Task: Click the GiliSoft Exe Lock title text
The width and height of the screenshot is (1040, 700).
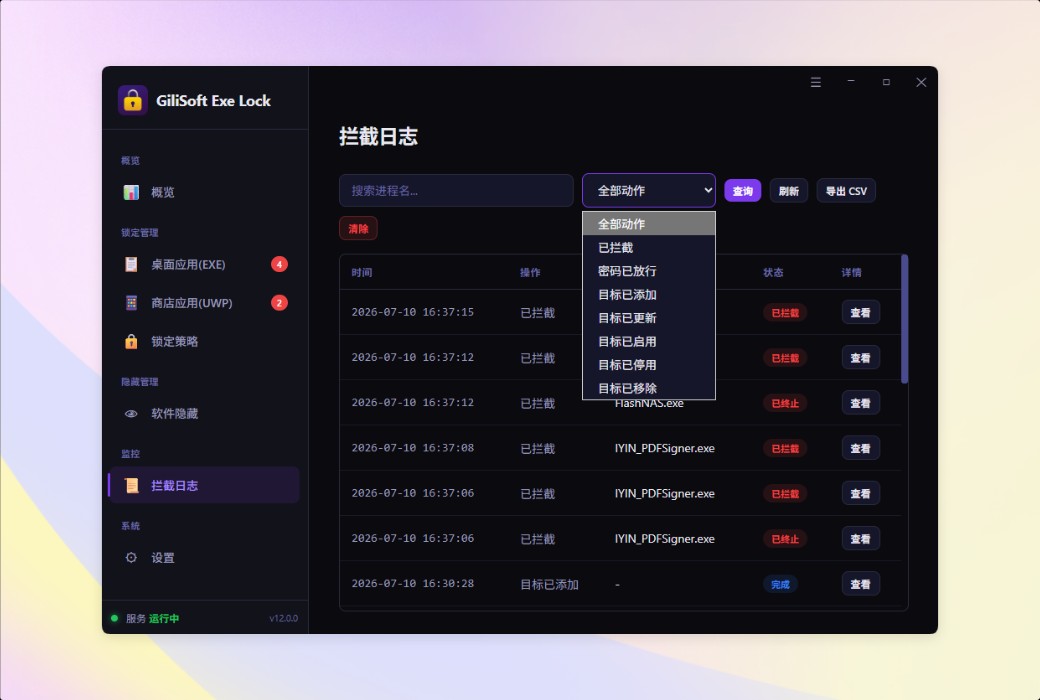Action: 213,101
